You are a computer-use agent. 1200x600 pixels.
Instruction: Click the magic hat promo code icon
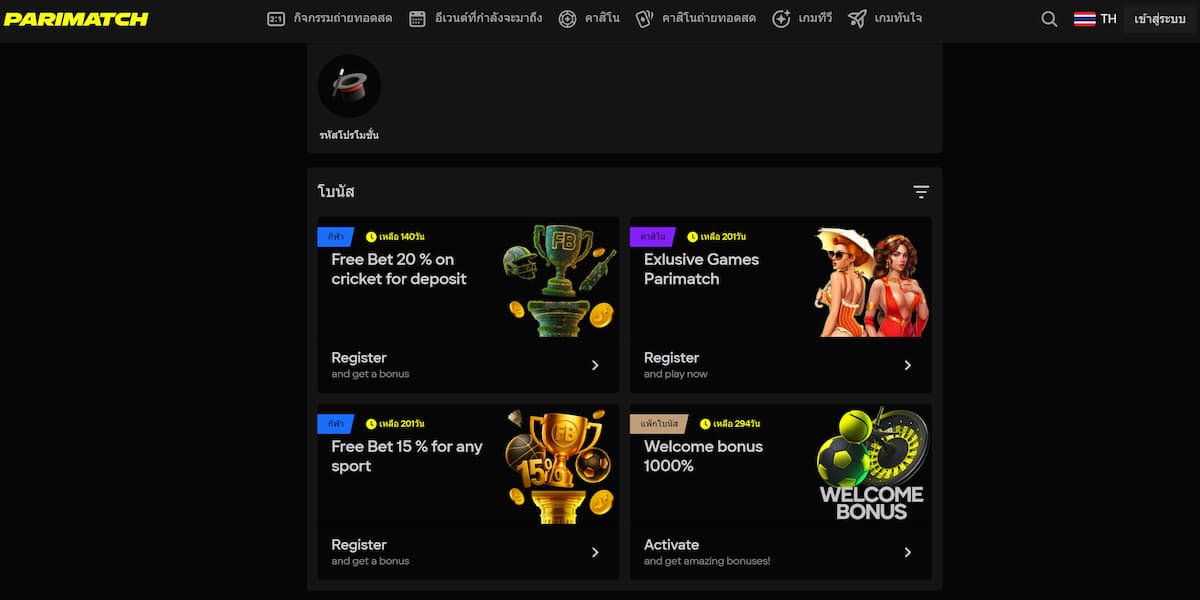point(349,86)
